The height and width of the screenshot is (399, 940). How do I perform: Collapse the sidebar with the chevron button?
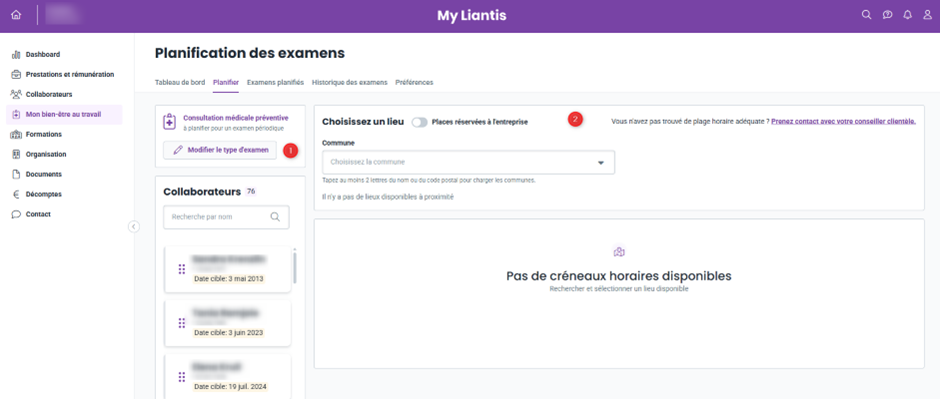click(134, 226)
